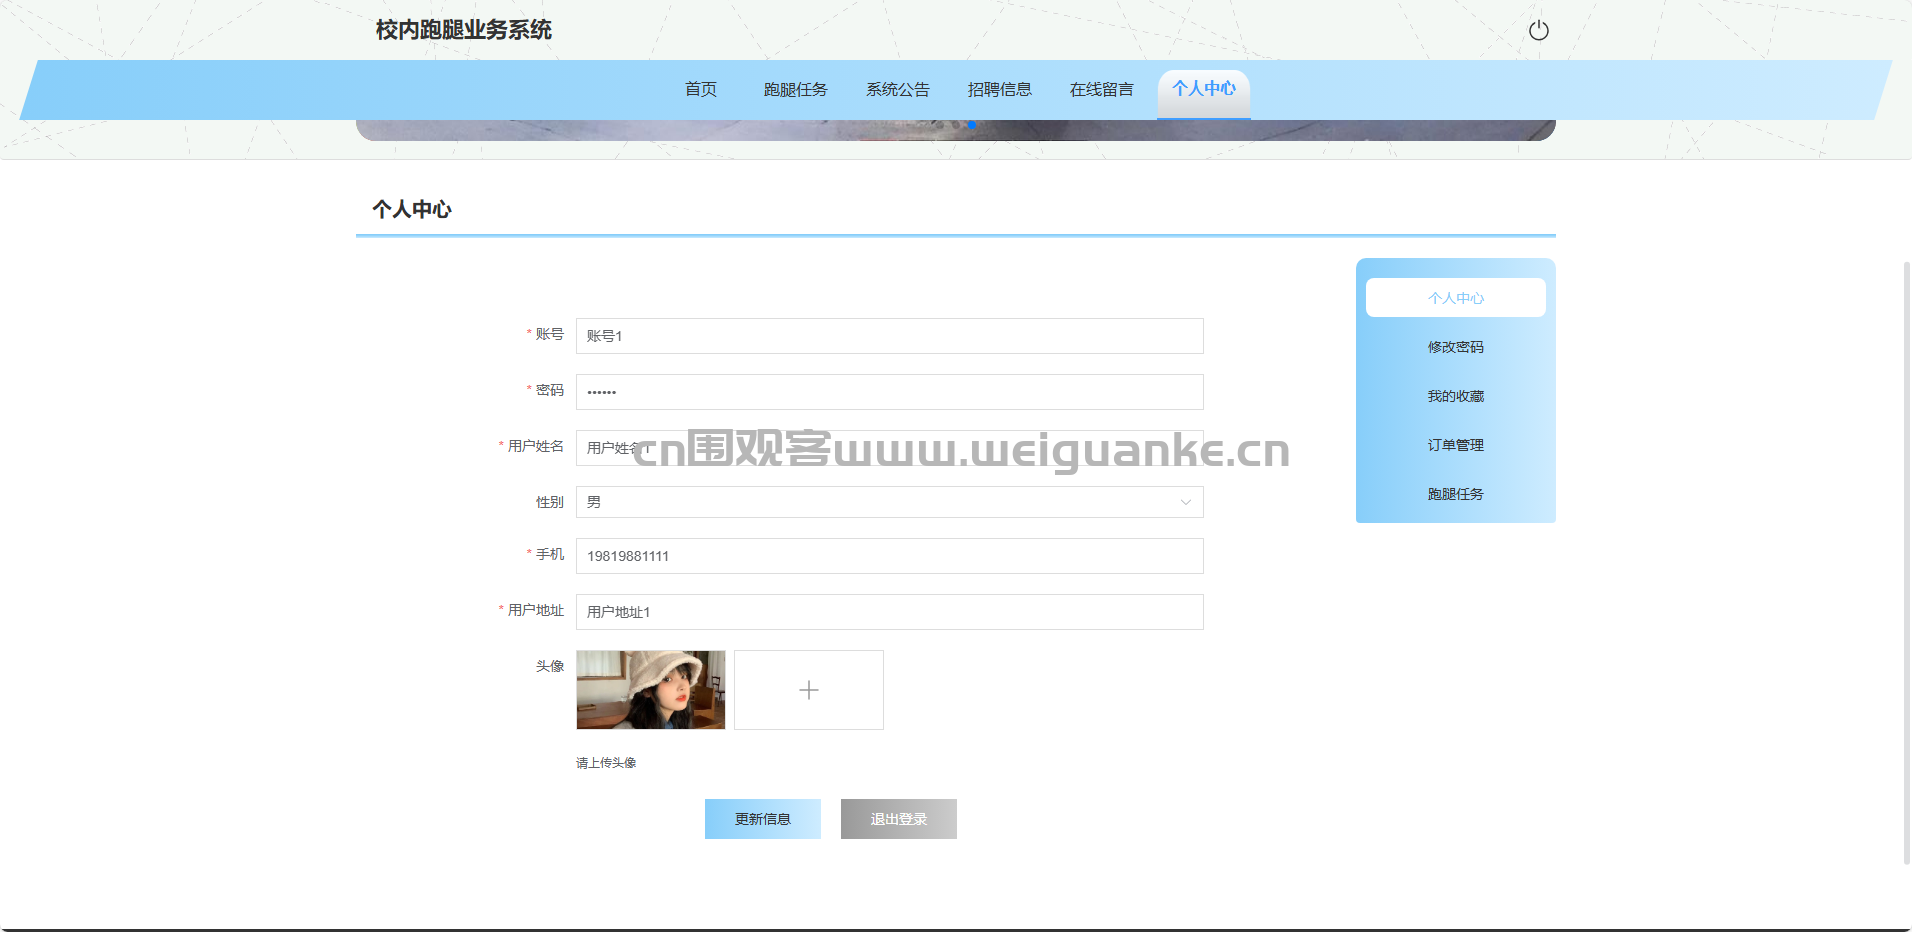Select 修改密码 in the sidebar
This screenshot has height=932, width=1912.
[1455, 347]
